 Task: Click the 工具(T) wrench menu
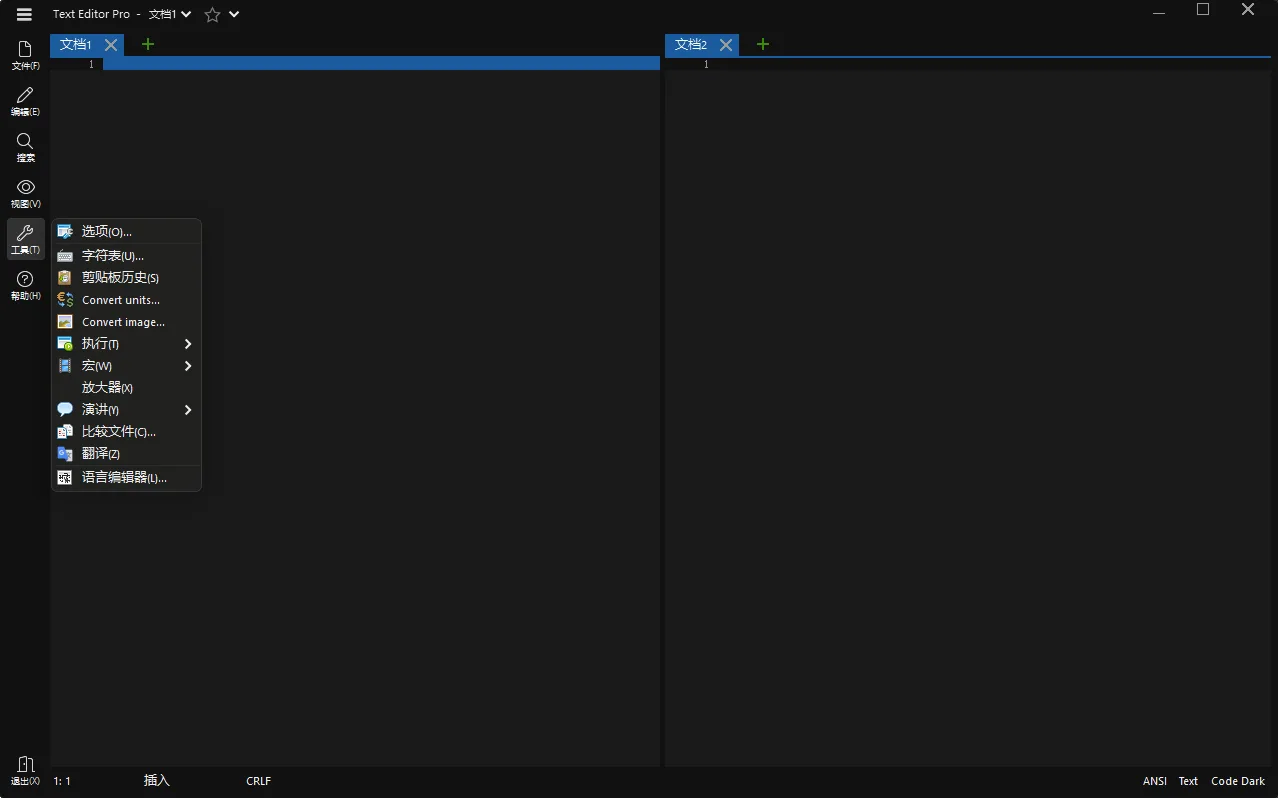[25, 240]
